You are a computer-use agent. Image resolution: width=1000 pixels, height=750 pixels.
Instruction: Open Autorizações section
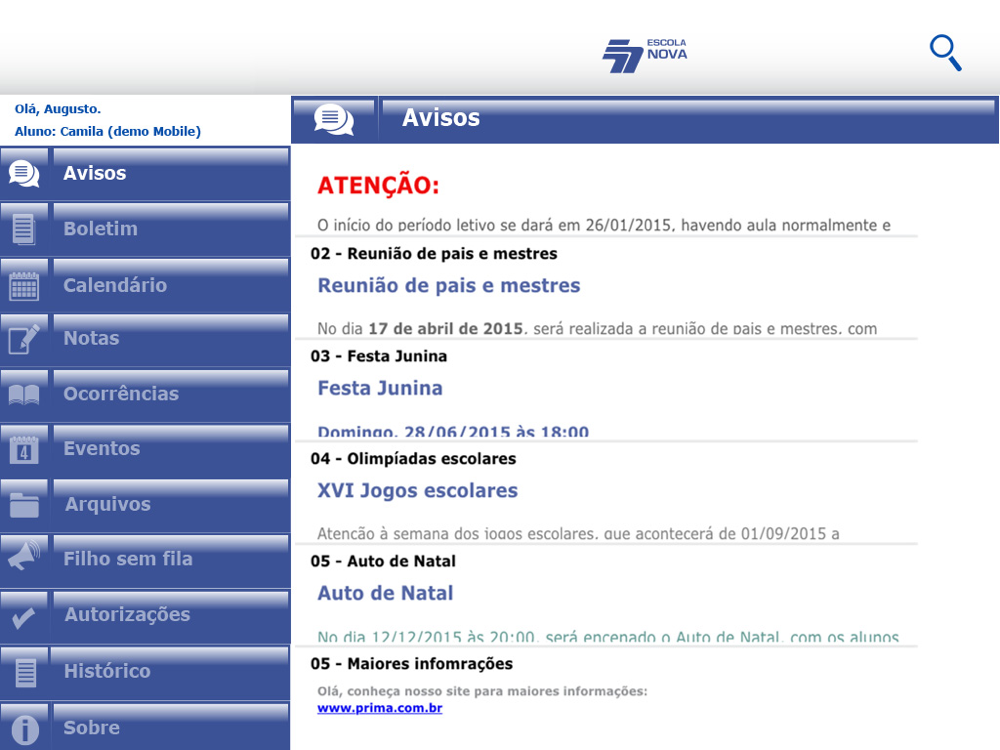point(145,616)
